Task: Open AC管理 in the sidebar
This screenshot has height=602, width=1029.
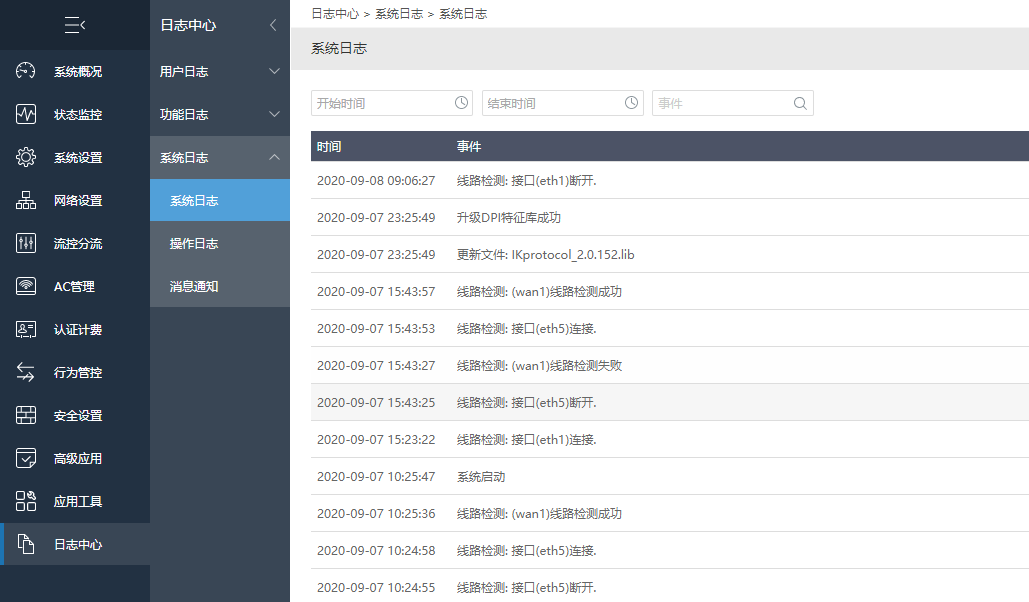Action: (x=75, y=286)
